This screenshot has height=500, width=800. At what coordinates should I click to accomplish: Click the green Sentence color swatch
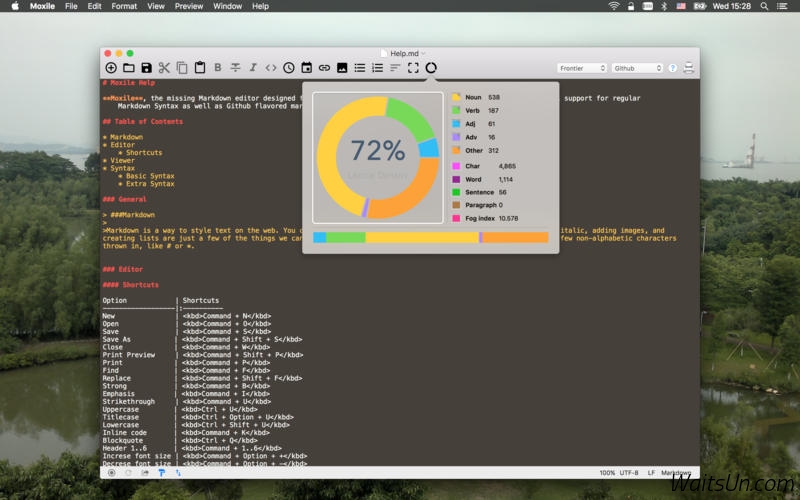(x=456, y=192)
